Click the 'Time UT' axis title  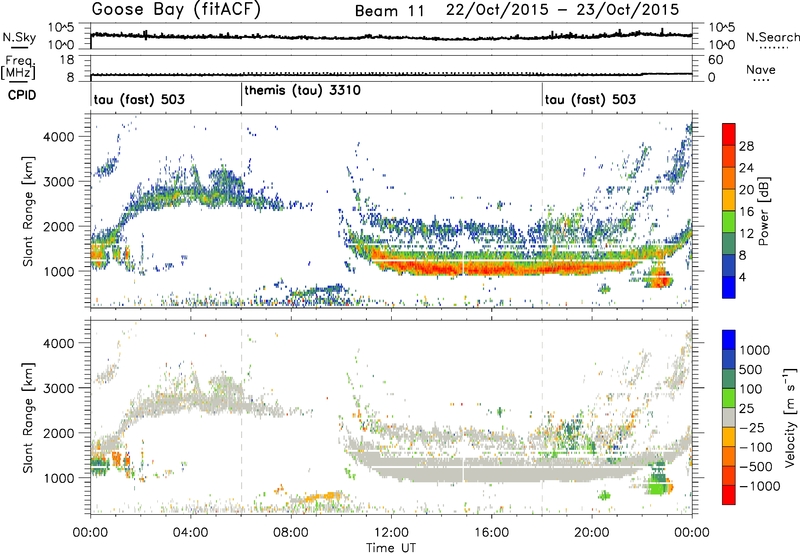[391, 548]
